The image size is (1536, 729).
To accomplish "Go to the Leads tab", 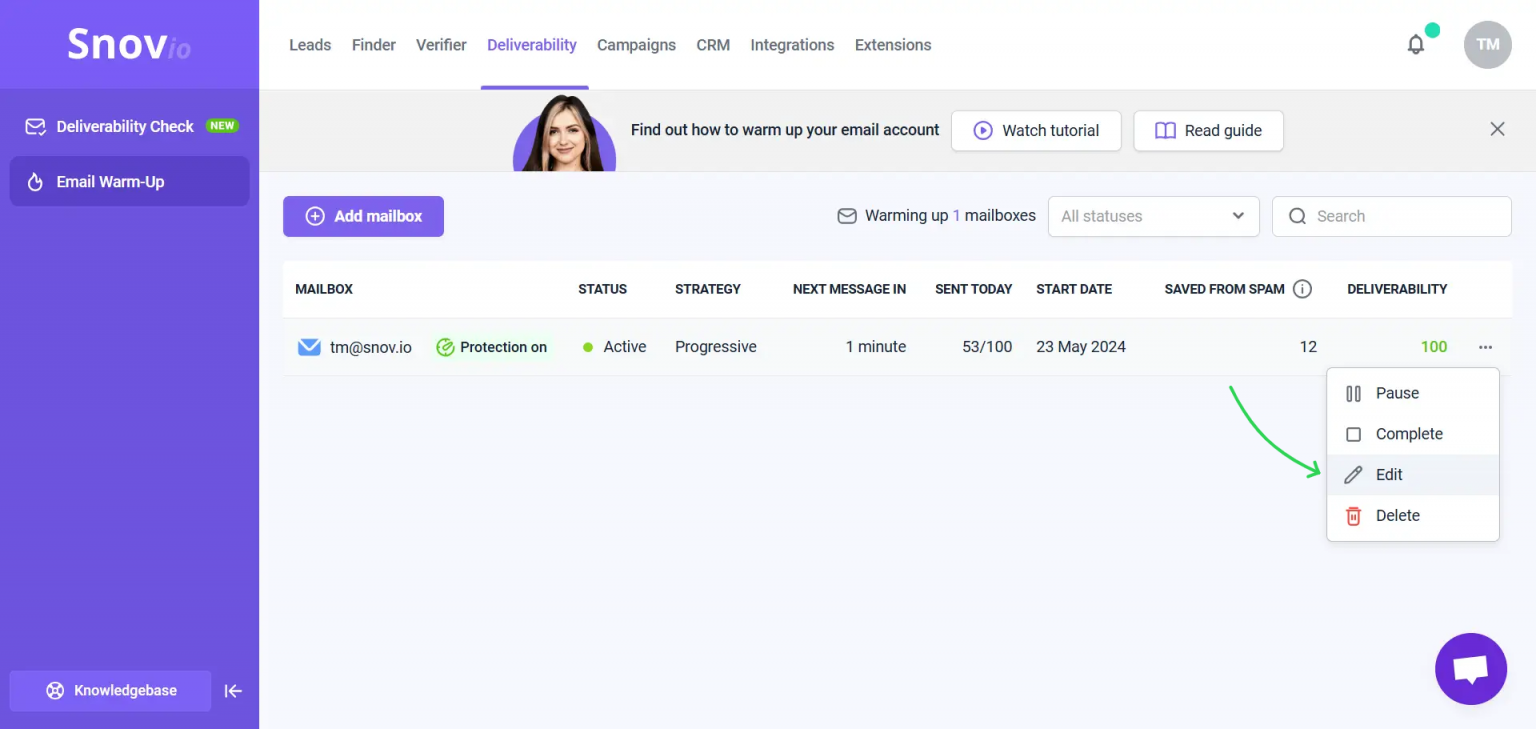I will (310, 45).
